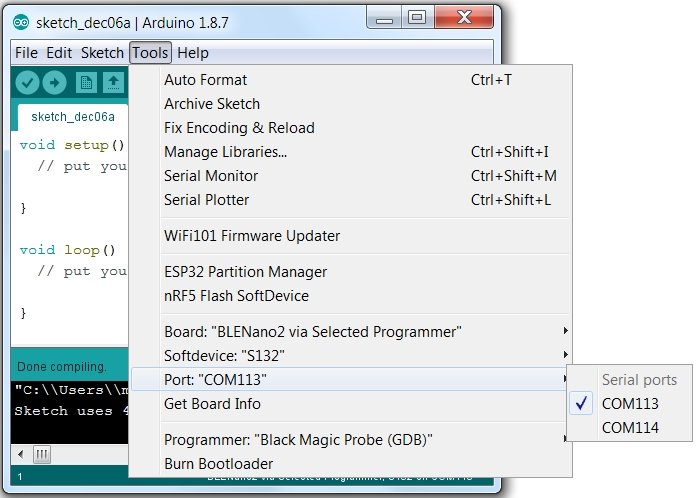The image size is (696, 498).
Task: Open ESP32 Partition Manager
Action: click(x=351, y=272)
